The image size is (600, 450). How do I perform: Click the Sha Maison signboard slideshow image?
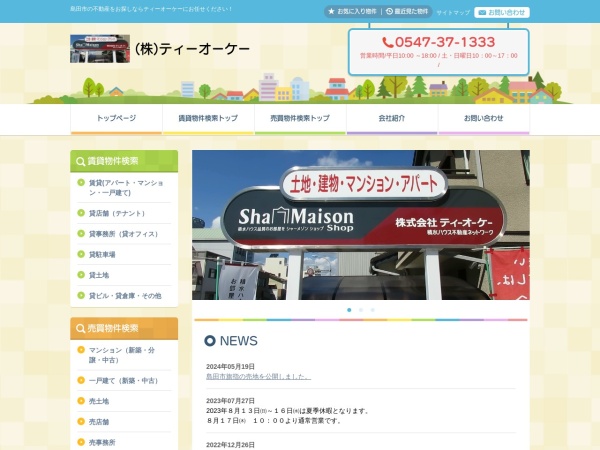tap(361, 225)
